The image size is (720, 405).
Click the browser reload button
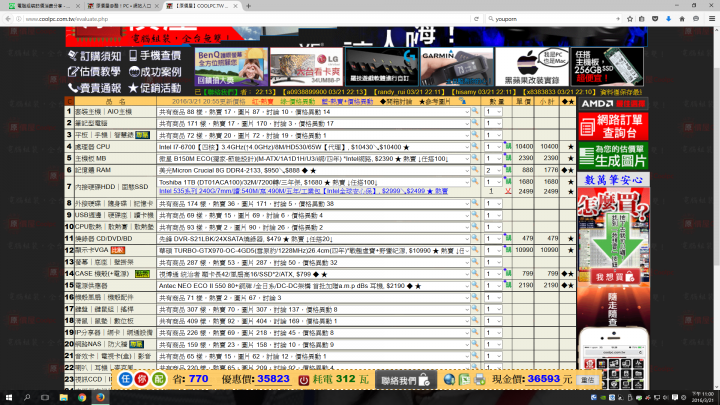(476, 19)
